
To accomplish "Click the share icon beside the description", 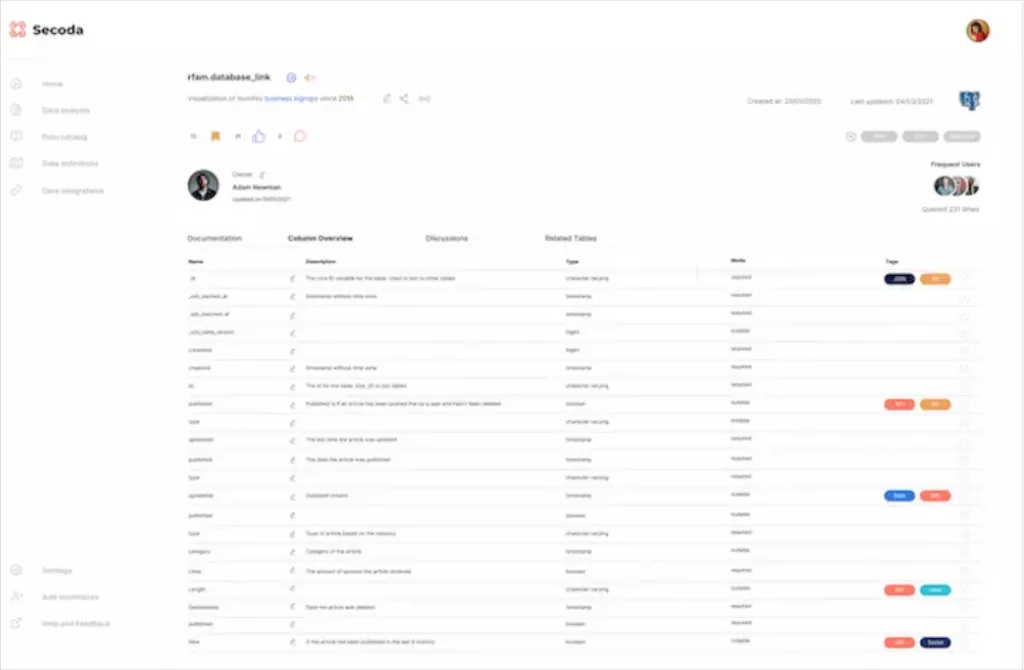I will pyautogui.click(x=404, y=99).
